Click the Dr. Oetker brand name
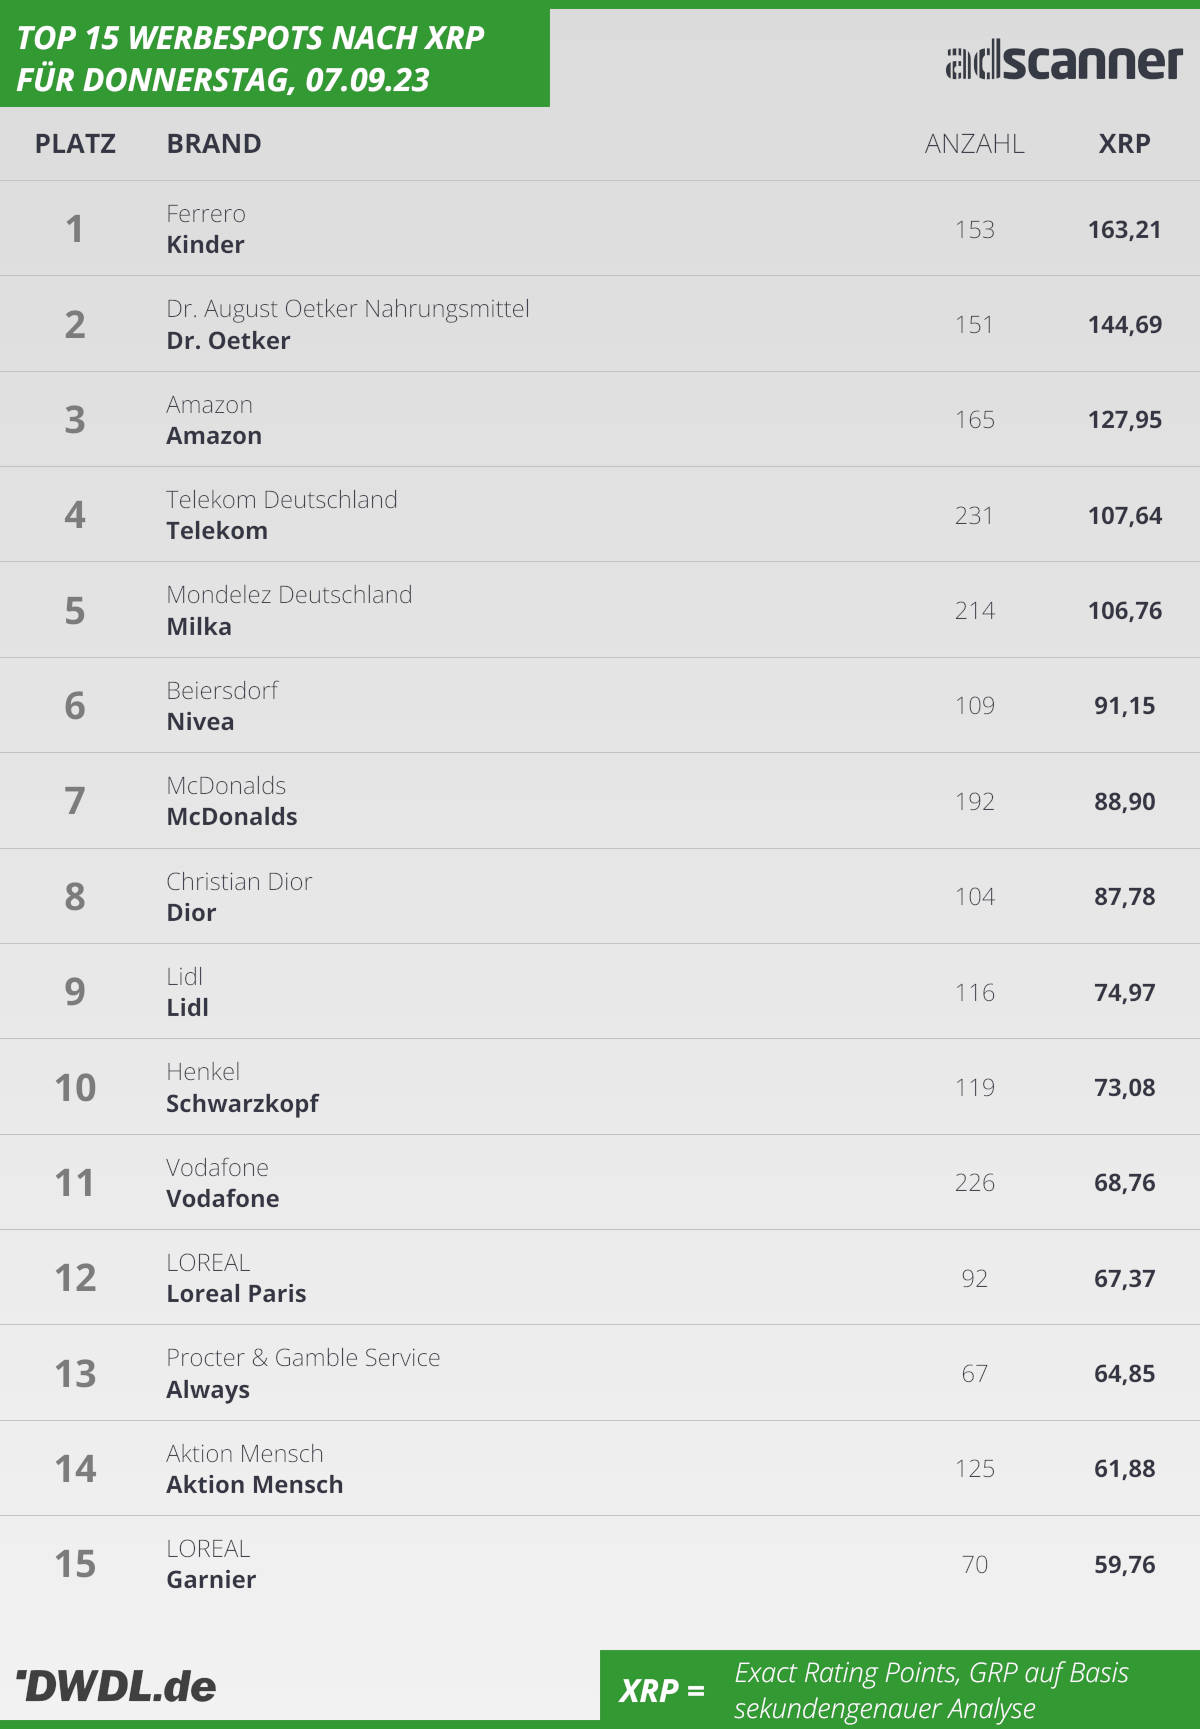The image size is (1200, 1729). [x=228, y=341]
